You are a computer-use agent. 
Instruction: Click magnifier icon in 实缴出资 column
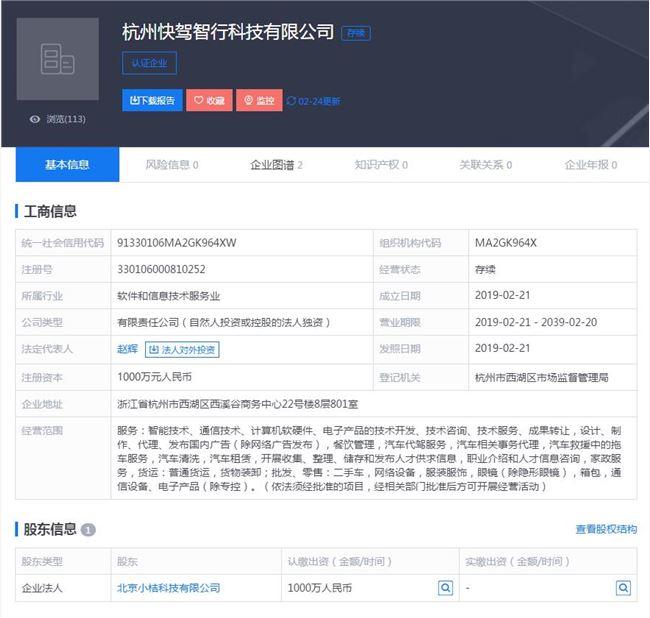coord(623,588)
